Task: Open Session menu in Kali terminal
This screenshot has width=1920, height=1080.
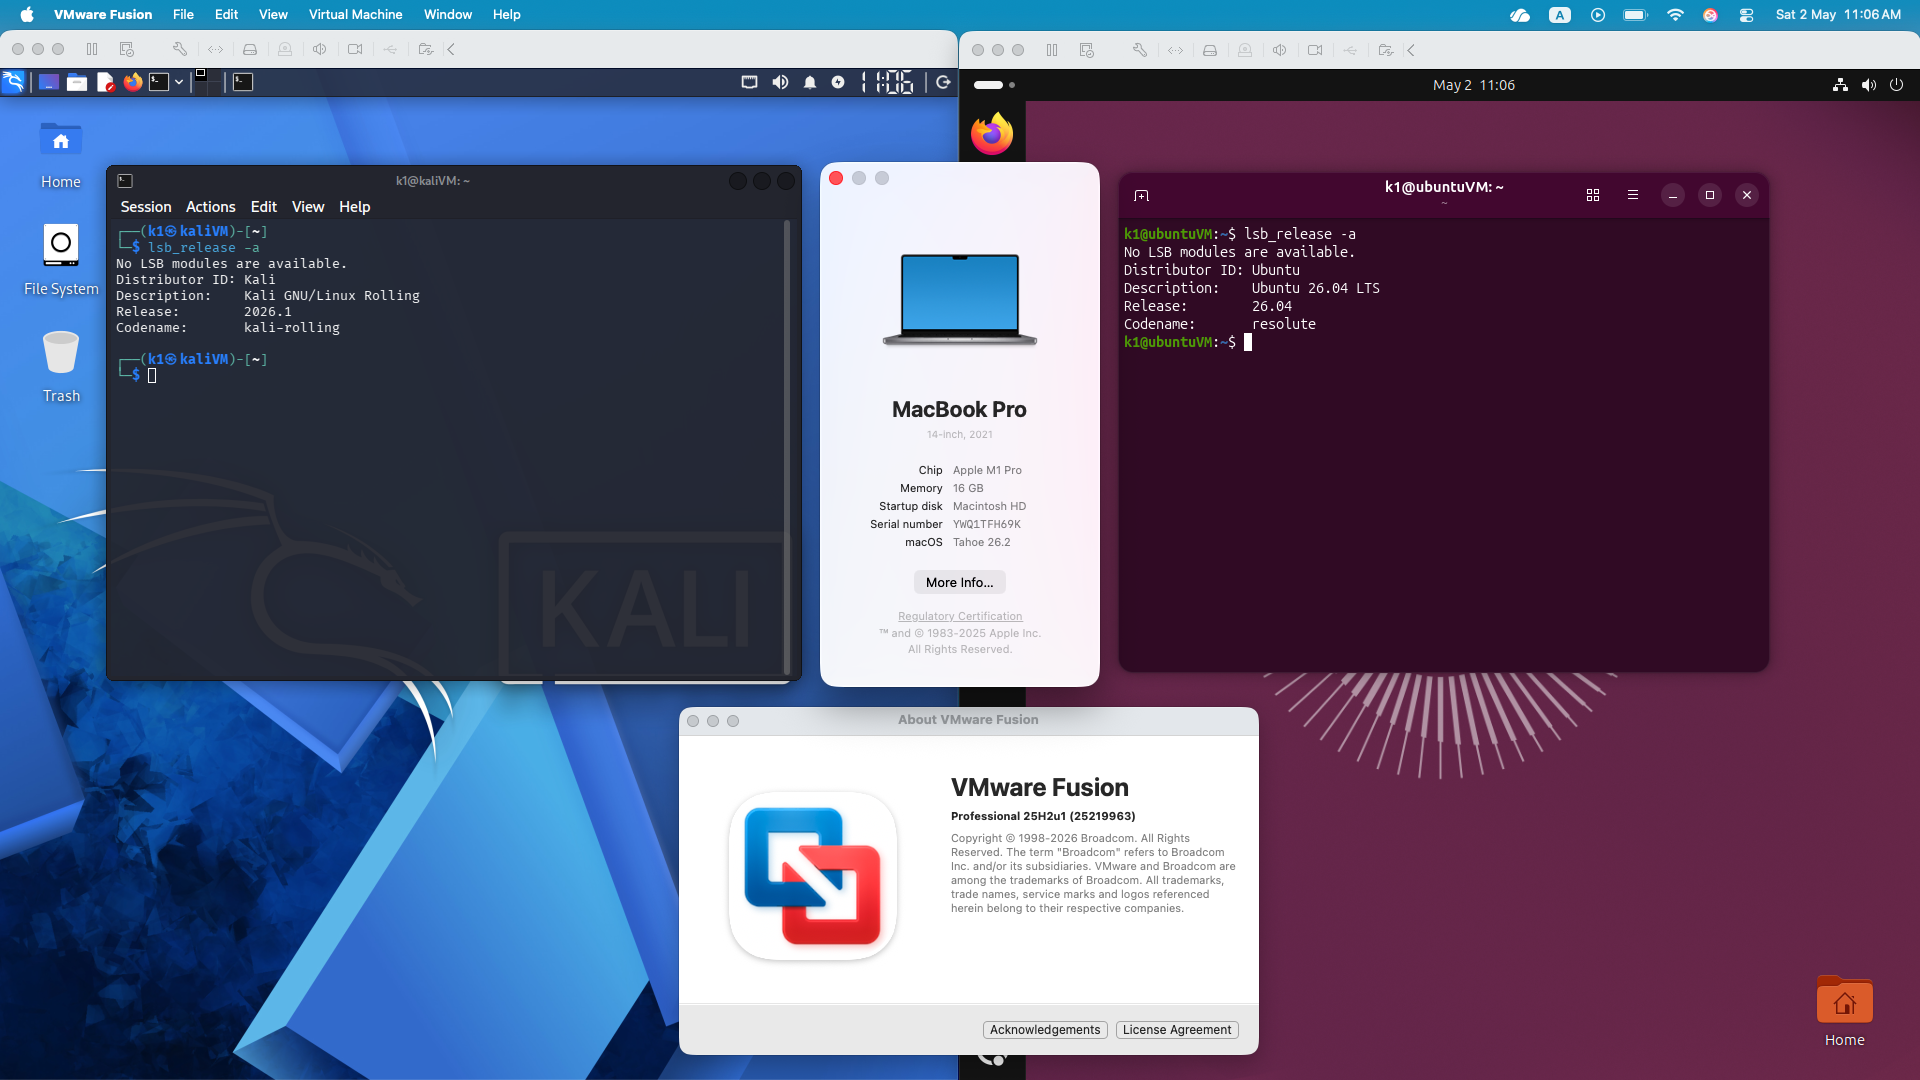Action: pos(146,207)
